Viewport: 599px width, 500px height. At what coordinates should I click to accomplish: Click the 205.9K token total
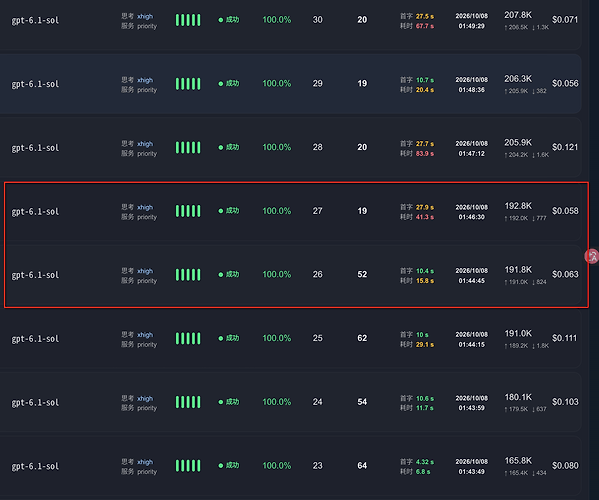click(x=518, y=142)
